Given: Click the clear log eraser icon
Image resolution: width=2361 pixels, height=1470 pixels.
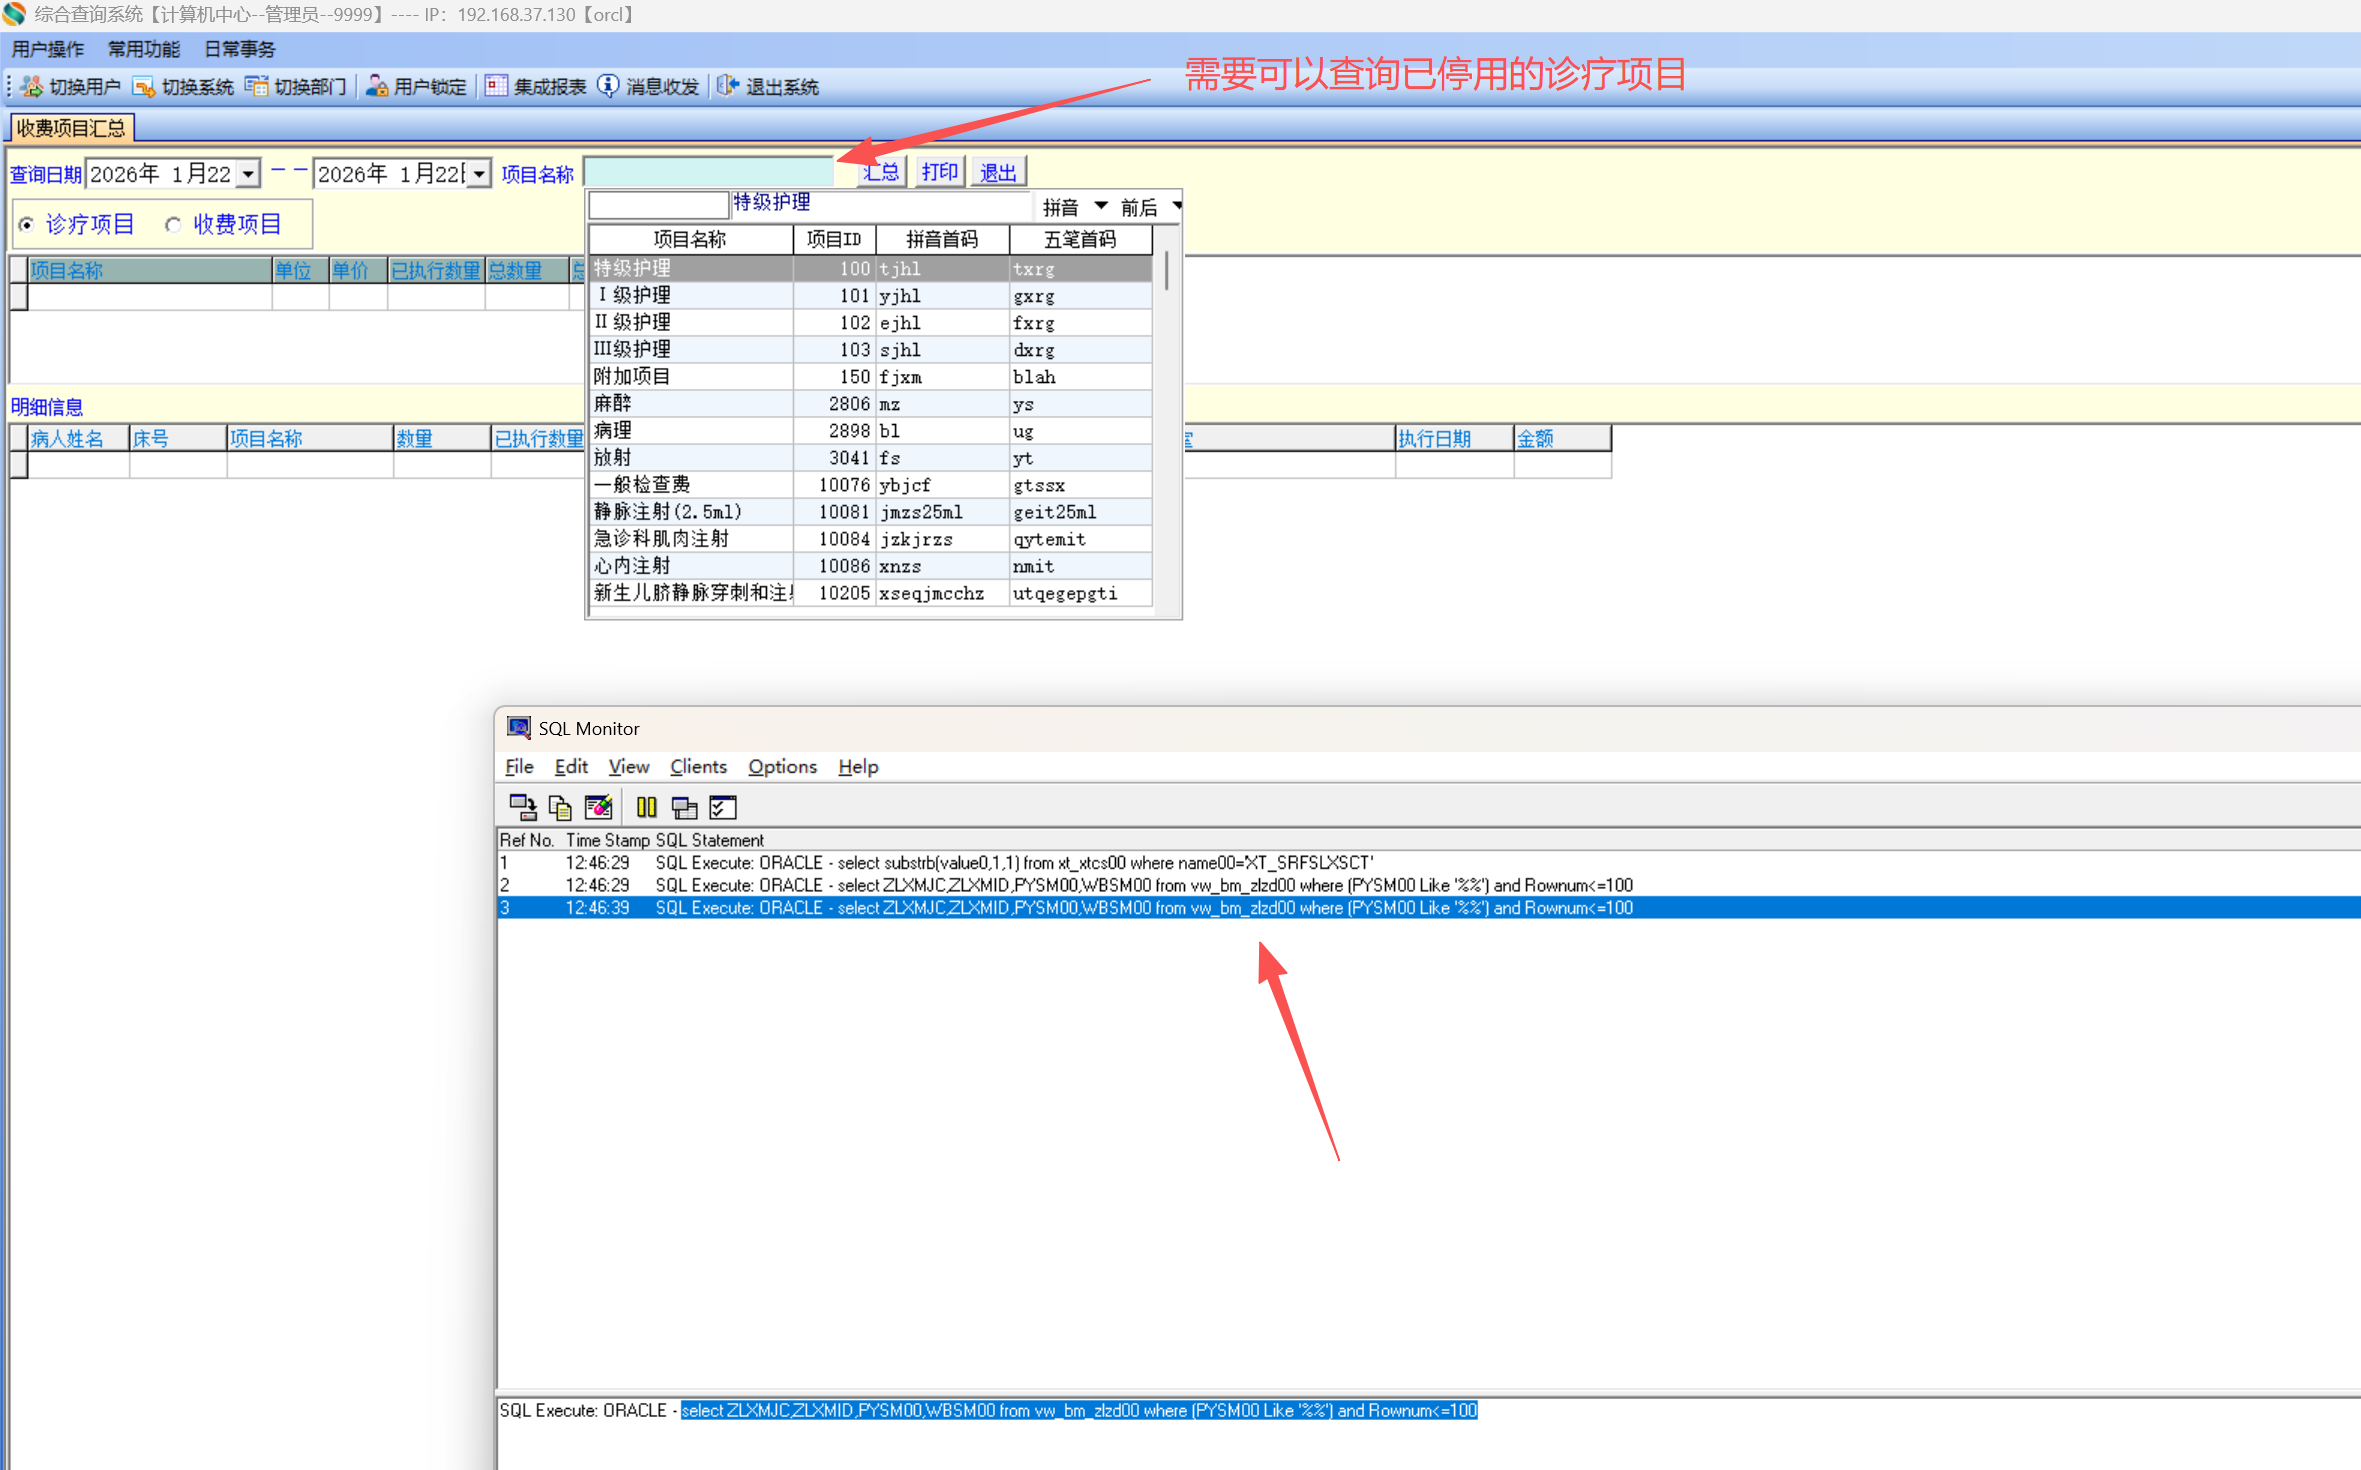Looking at the screenshot, I should (598, 807).
